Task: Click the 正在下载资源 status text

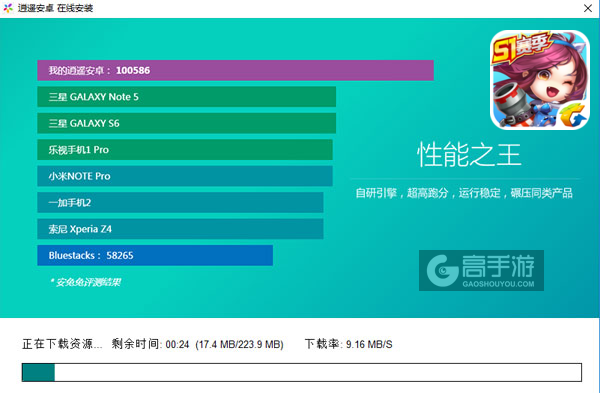Action: coord(62,344)
